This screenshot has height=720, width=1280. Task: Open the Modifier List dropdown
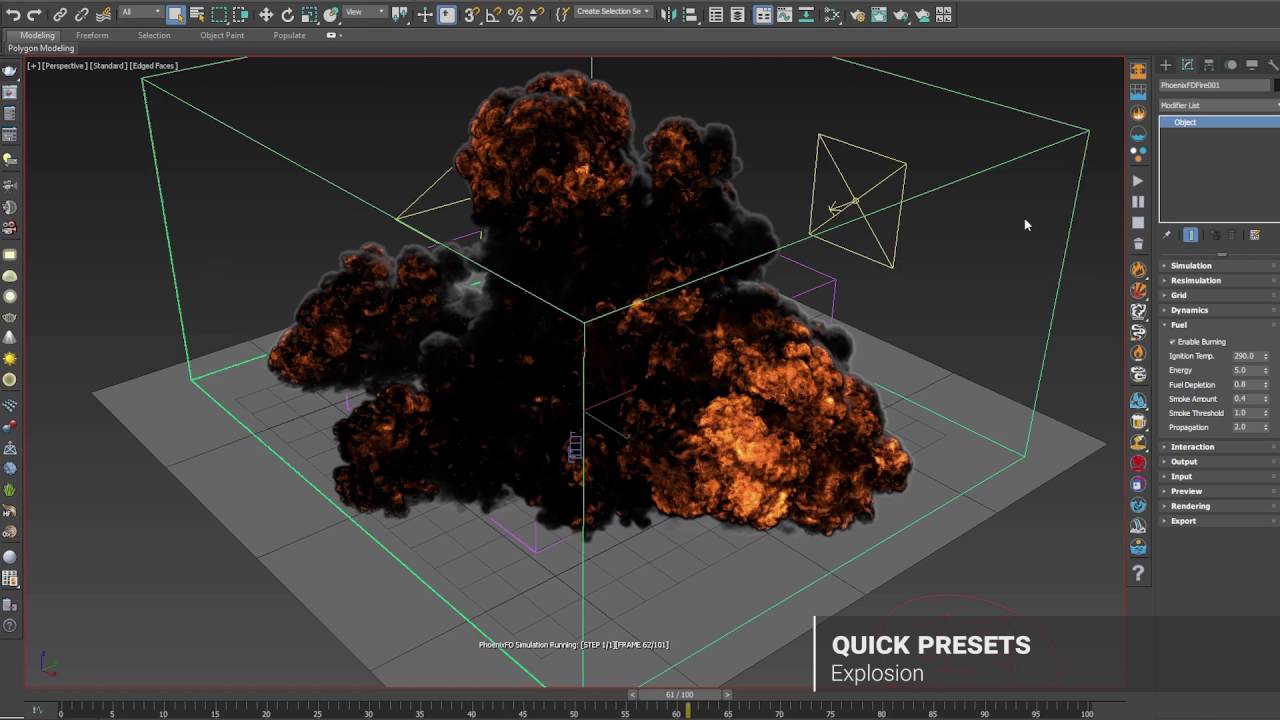pos(1219,105)
